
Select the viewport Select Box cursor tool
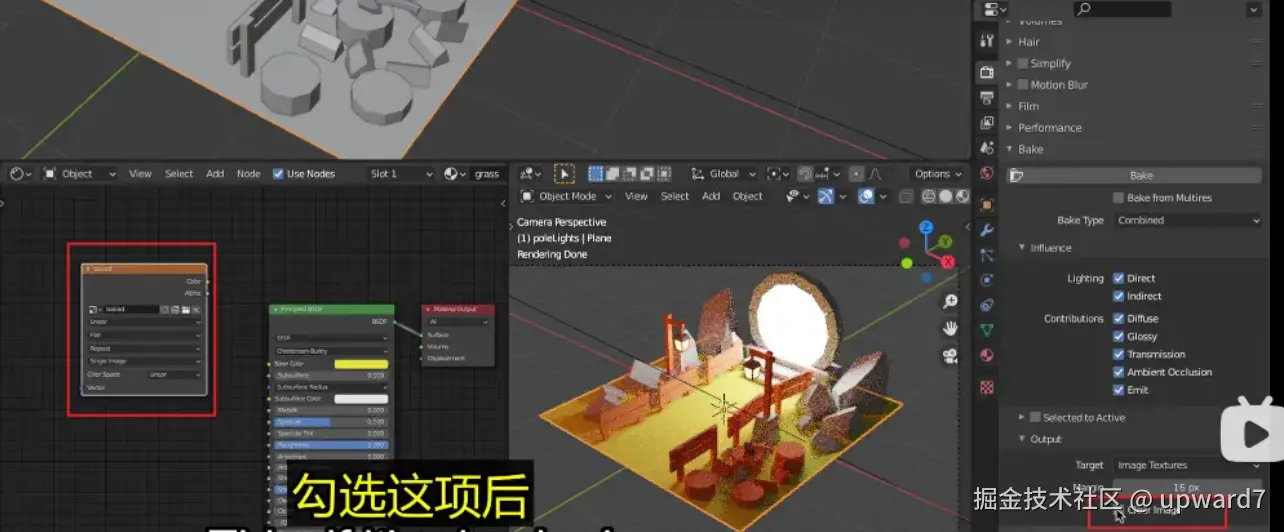click(564, 174)
